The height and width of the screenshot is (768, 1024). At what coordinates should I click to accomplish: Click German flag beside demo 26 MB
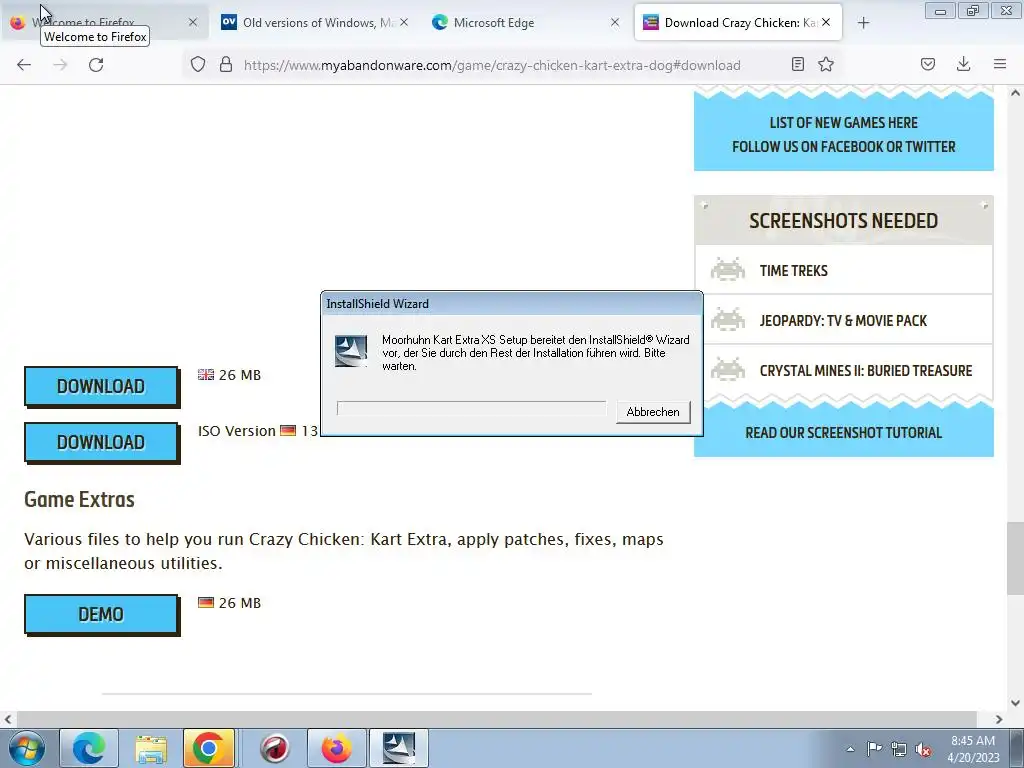tap(206, 603)
